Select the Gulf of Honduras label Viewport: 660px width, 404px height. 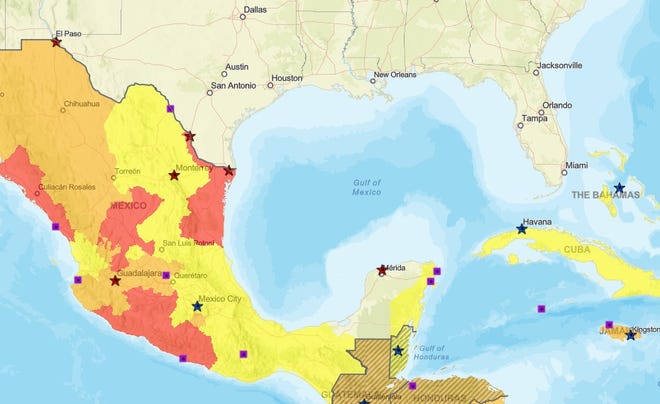click(431, 353)
